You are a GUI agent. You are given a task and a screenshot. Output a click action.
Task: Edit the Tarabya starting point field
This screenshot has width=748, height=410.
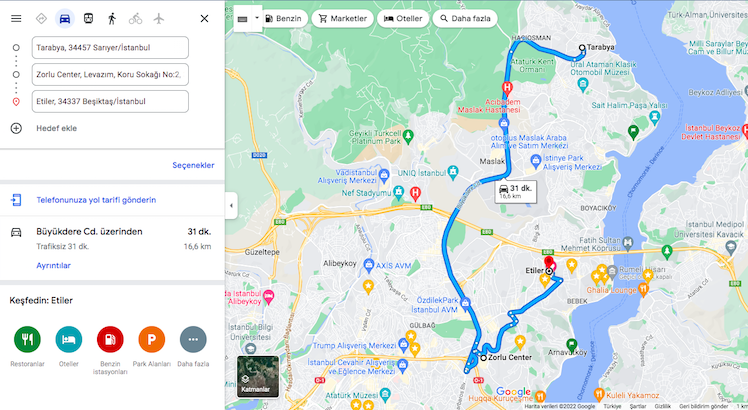coord(110,48)
